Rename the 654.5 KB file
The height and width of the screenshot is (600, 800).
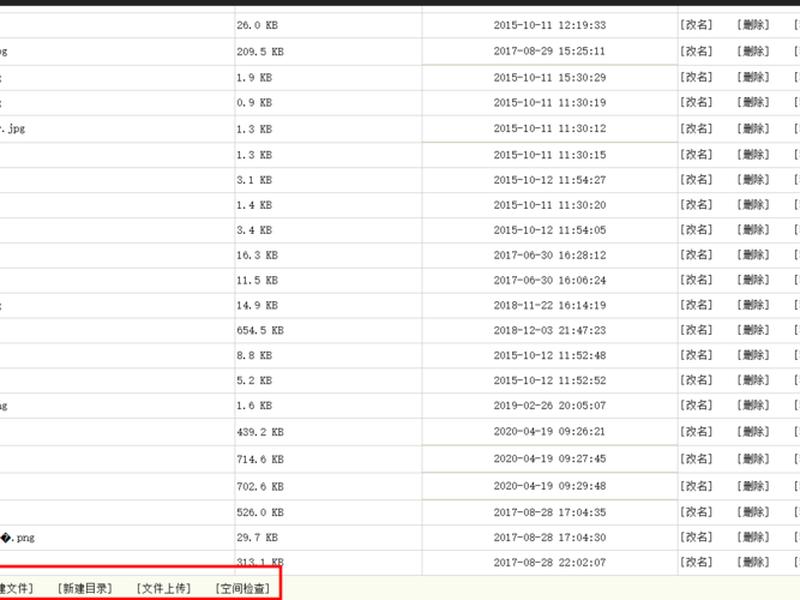tap(696, 330)
